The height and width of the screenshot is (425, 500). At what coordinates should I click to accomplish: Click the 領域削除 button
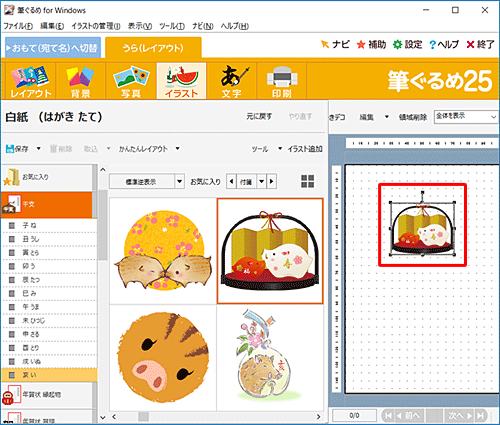[413, 117]
